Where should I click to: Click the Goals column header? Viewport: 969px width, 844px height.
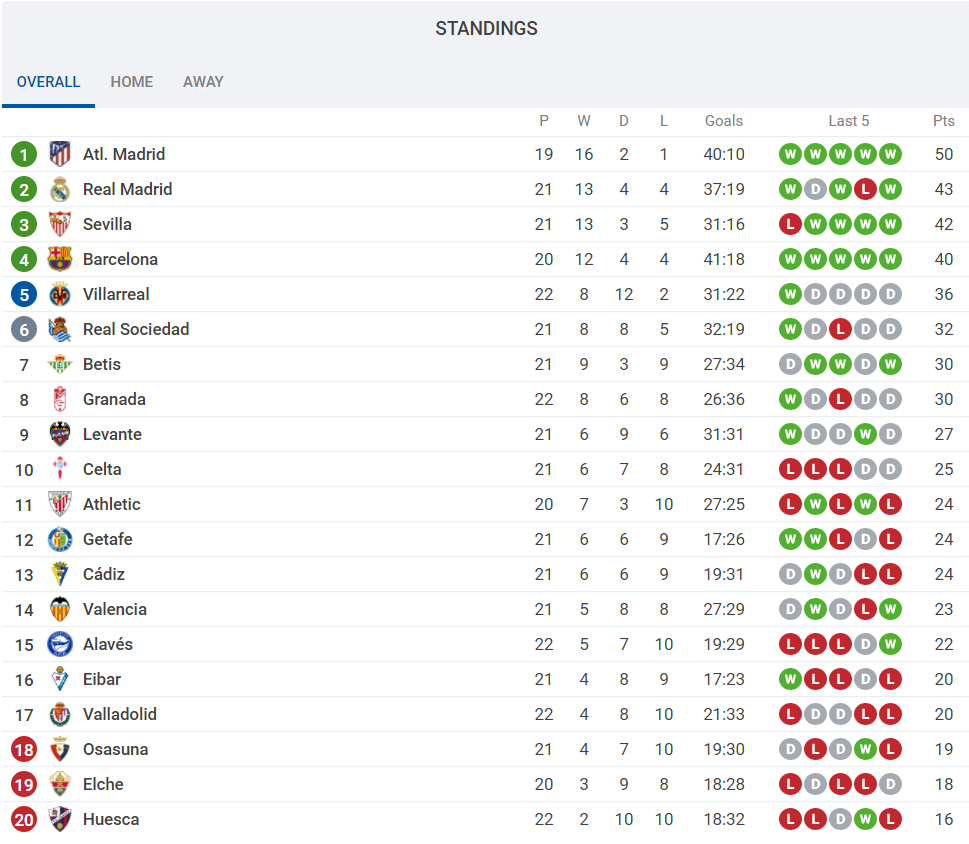click(724, 121)
